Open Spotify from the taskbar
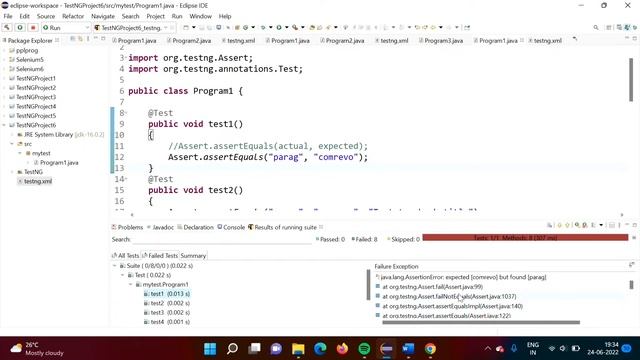 click(364, 349)
